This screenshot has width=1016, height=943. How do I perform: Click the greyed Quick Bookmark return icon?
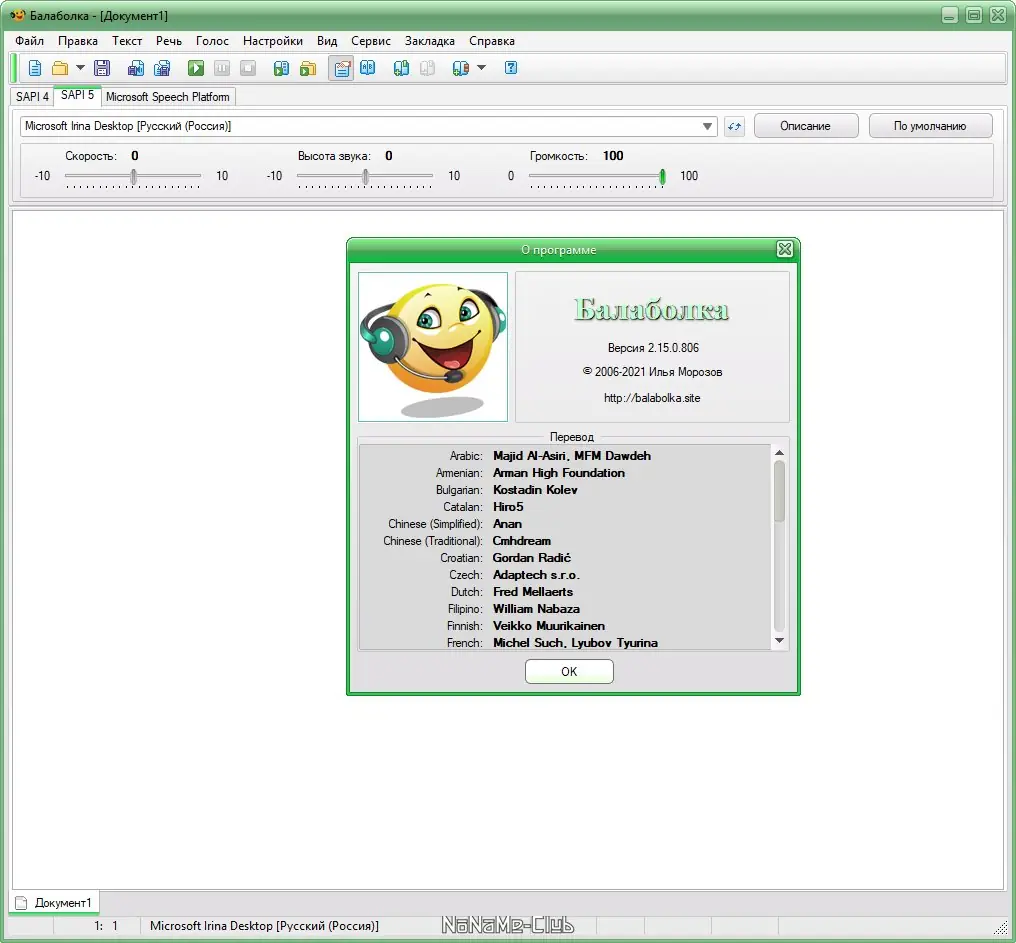(x=427, y=68)
